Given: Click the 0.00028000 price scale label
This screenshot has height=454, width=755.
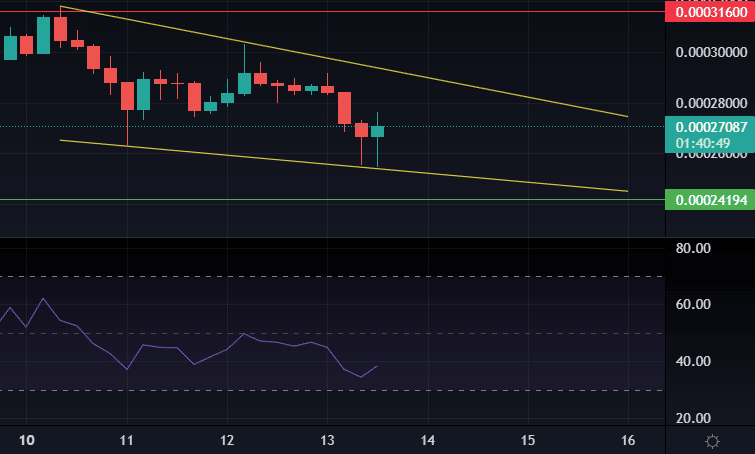Looking at the screenshot, I should 711,103.
